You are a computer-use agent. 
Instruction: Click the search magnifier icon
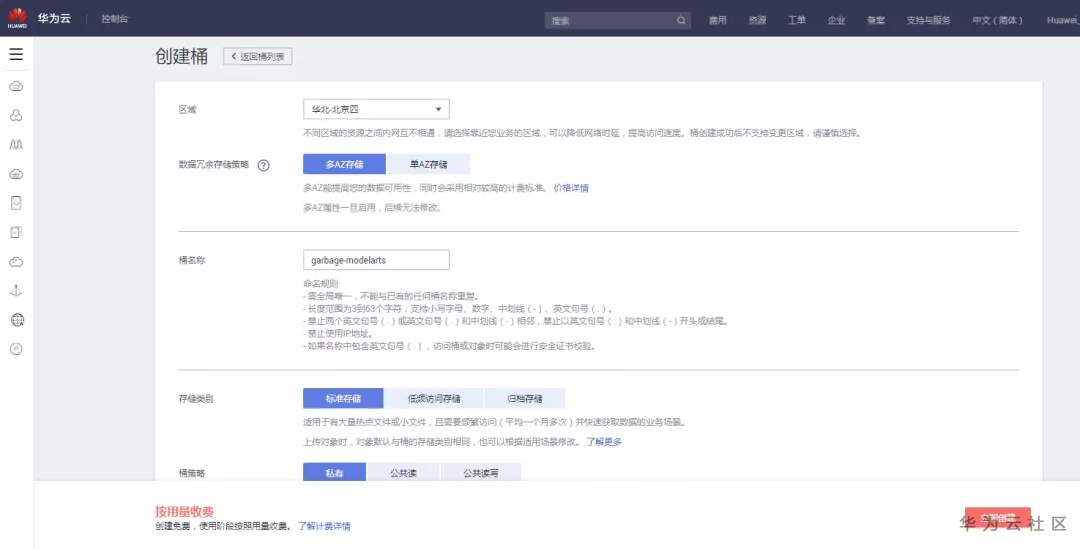click(681, 20)
